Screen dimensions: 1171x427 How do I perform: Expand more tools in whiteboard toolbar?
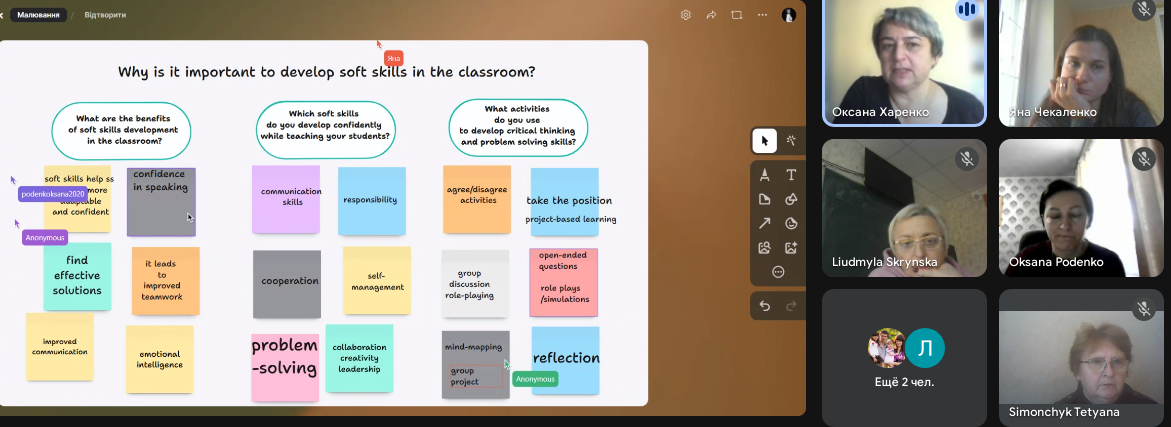coord(778,271)
